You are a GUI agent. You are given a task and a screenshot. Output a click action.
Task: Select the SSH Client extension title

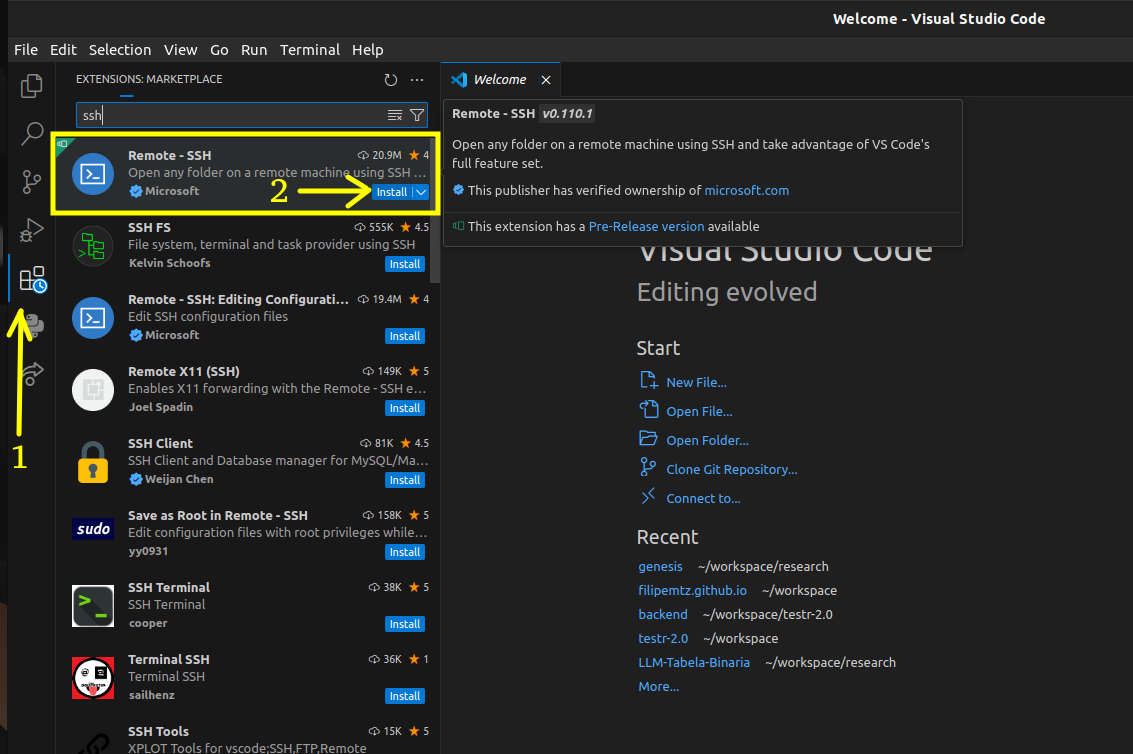click(x=160, y=443)
